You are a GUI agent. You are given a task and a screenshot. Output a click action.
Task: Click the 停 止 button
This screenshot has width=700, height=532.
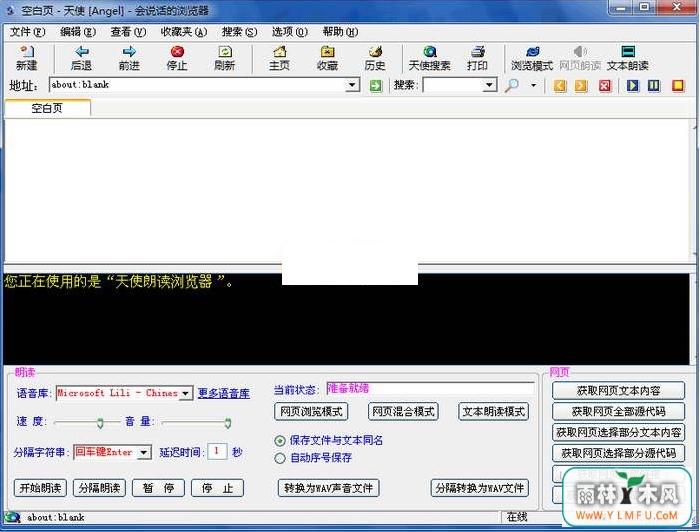(217, 488)
